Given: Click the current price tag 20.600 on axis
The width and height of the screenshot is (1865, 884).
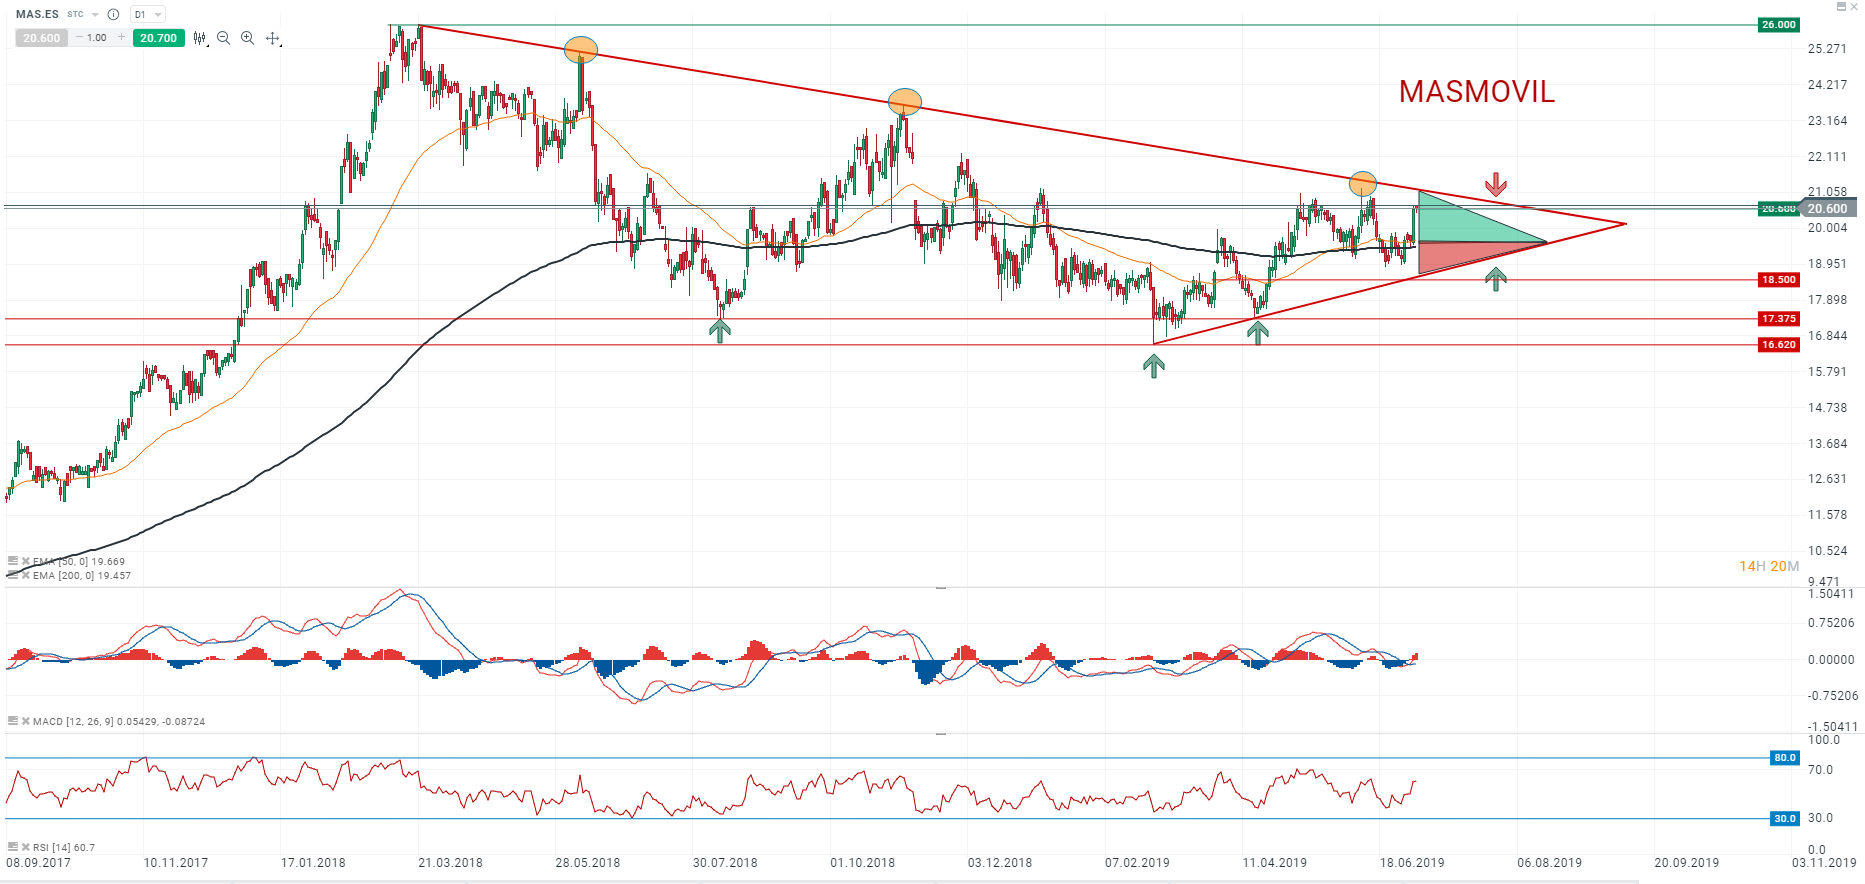Looking at the screenshot, I should click(1828, 209).
